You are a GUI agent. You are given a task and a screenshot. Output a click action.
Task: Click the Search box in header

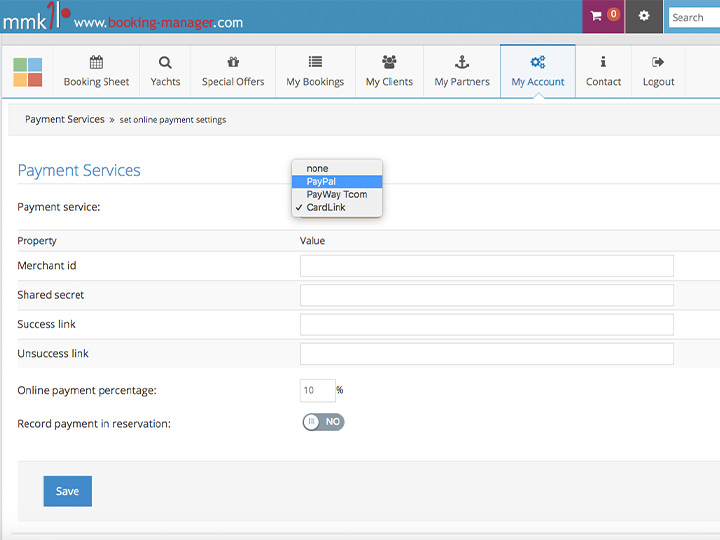click(x=694, y=17)
